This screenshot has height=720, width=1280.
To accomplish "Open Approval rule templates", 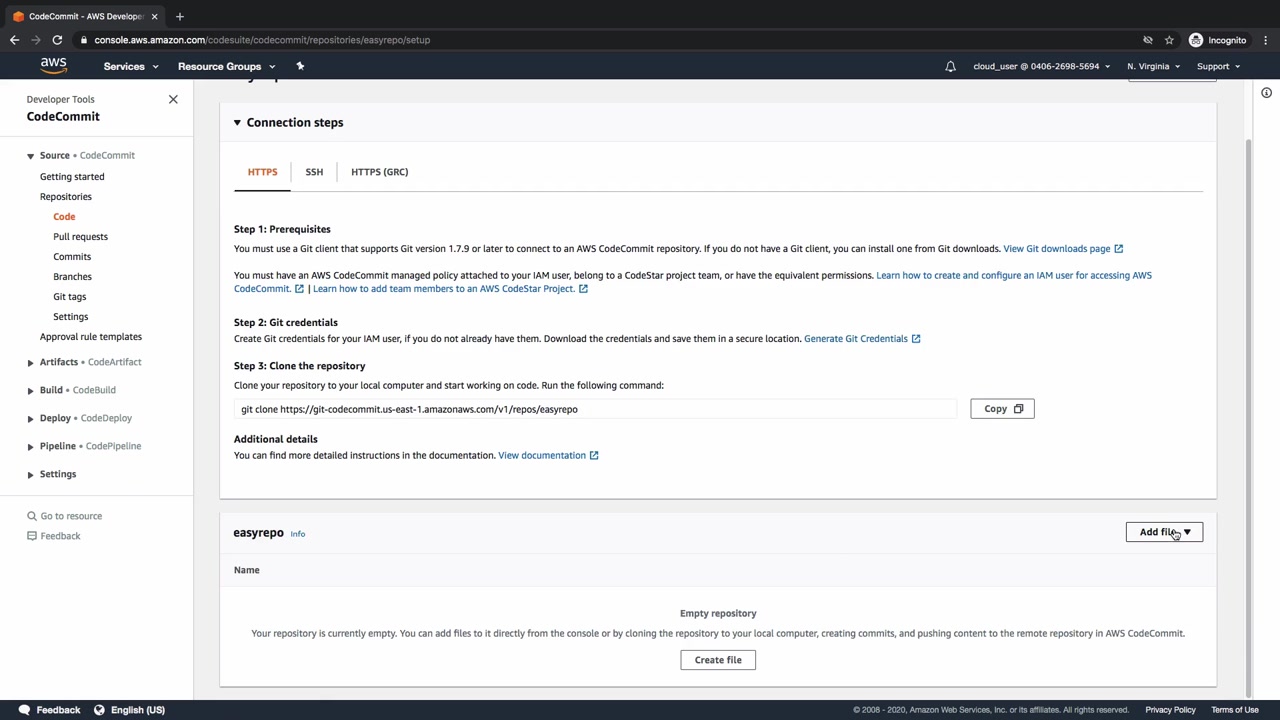I will [91, 336].
